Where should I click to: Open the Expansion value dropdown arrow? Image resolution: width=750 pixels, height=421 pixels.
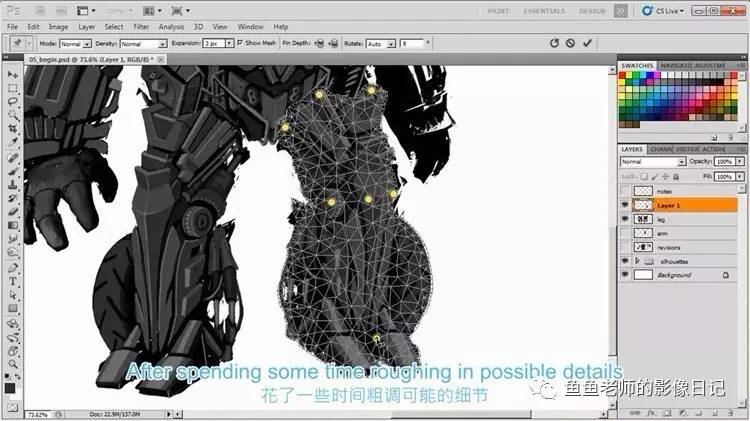pos(229,44)
